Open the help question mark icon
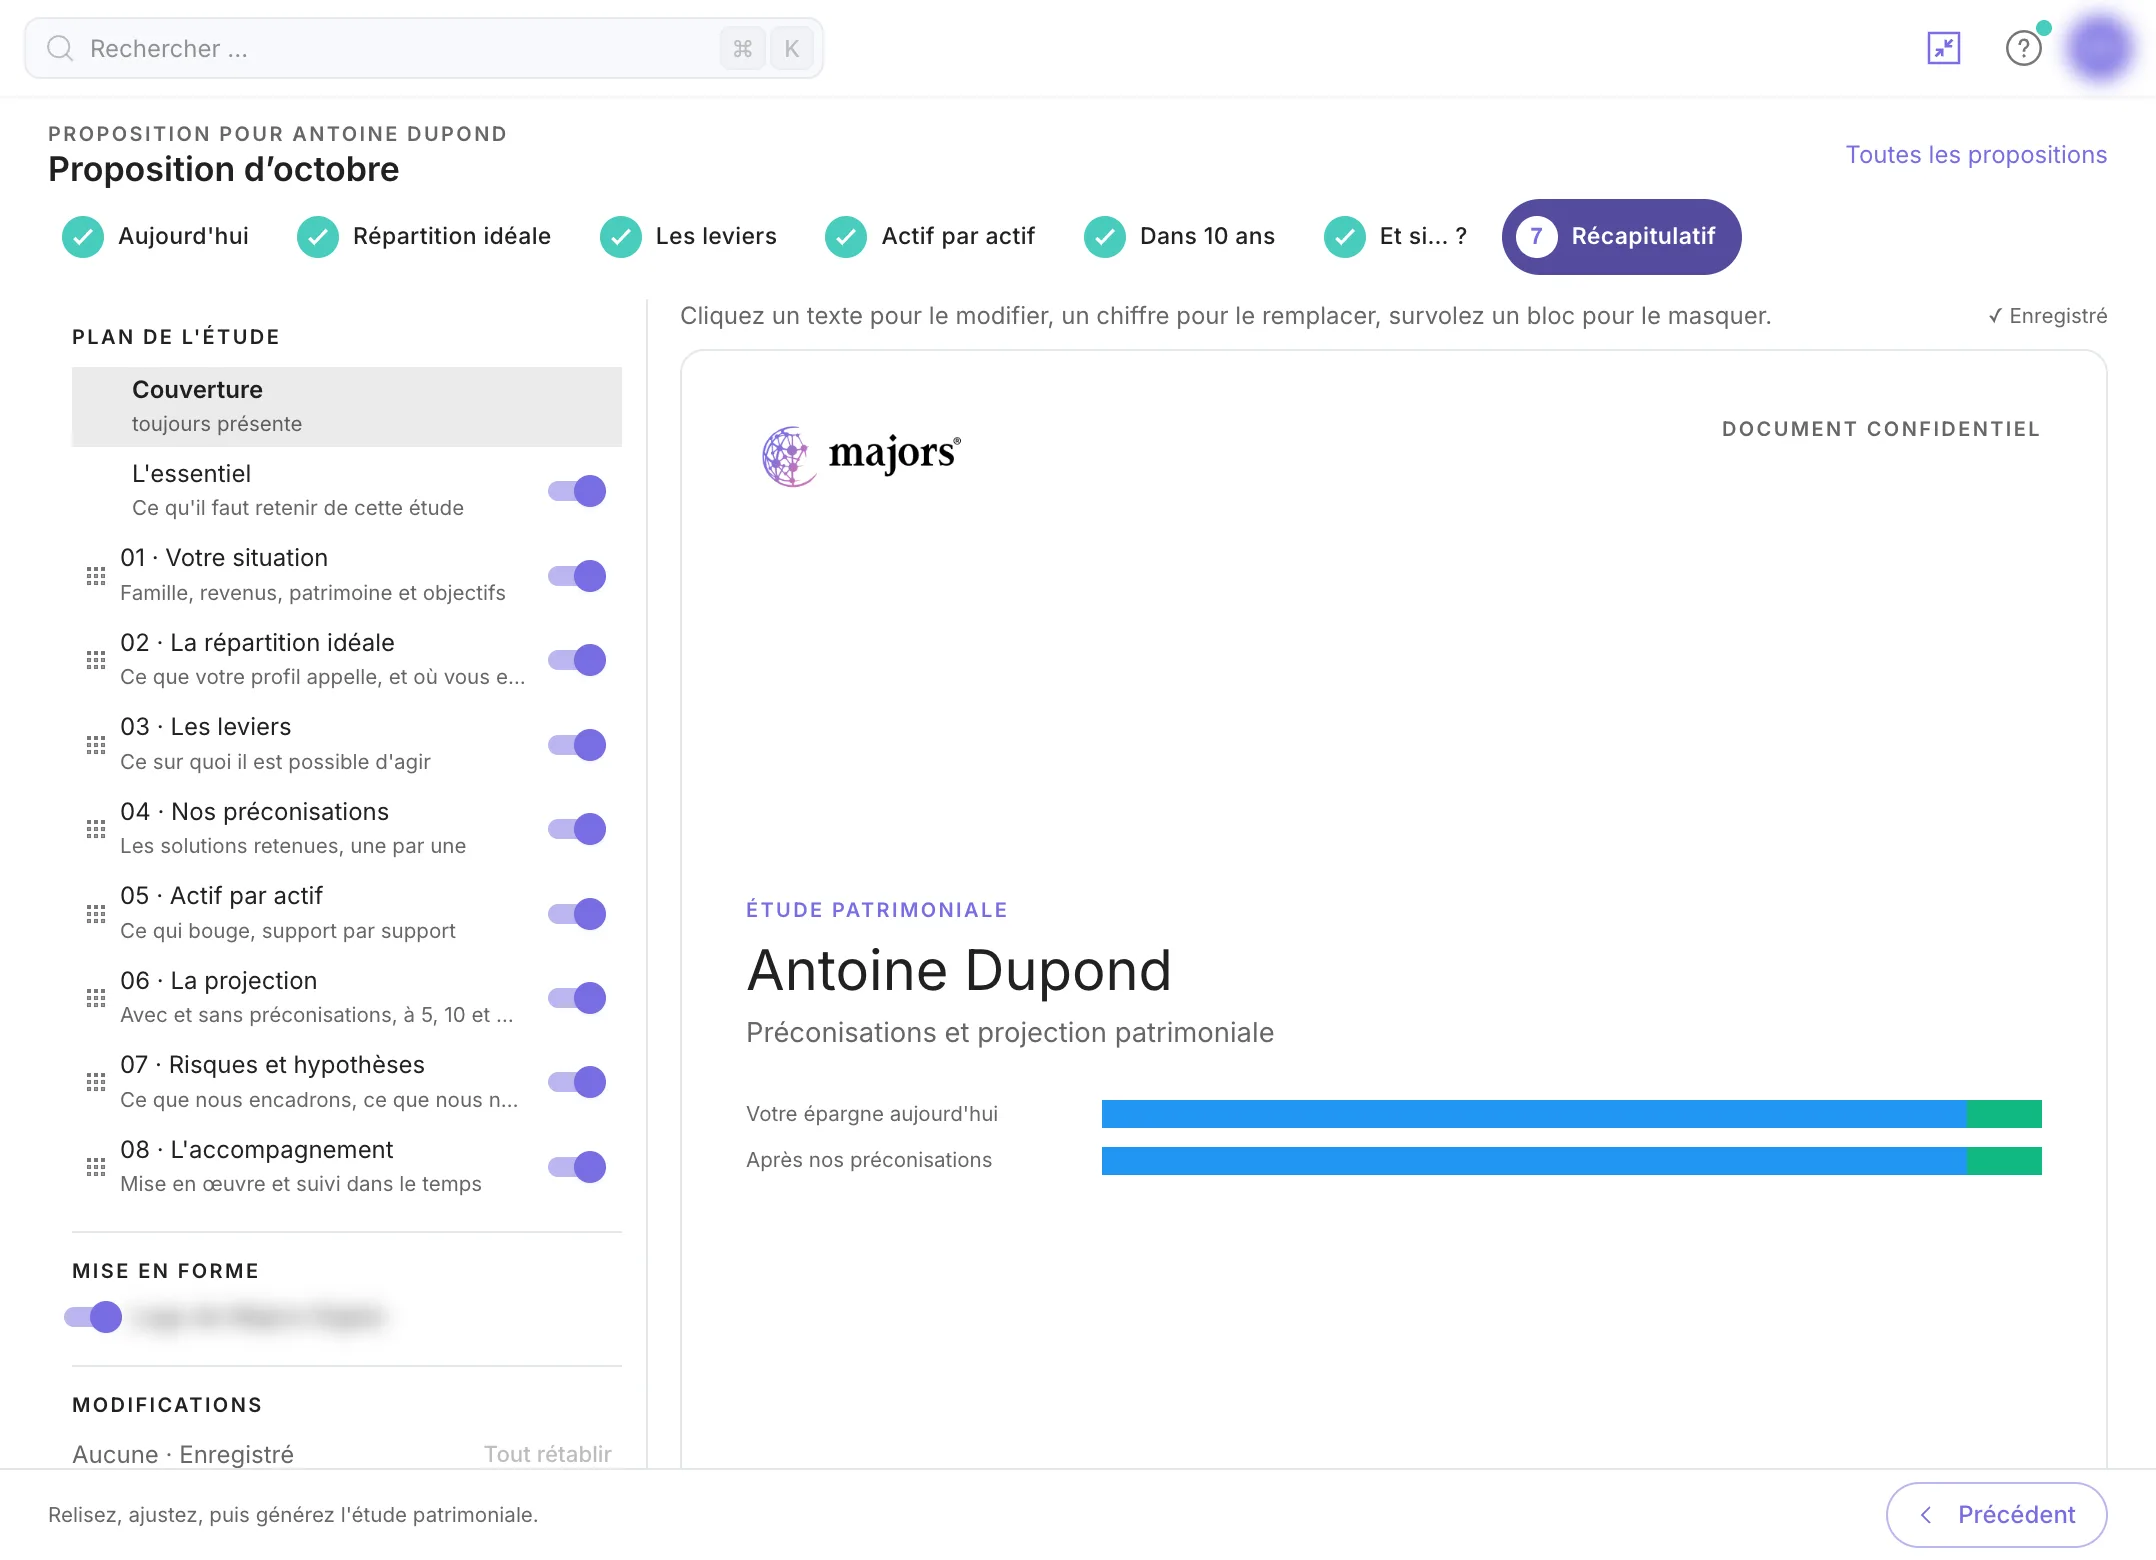 click(2023, 48)
